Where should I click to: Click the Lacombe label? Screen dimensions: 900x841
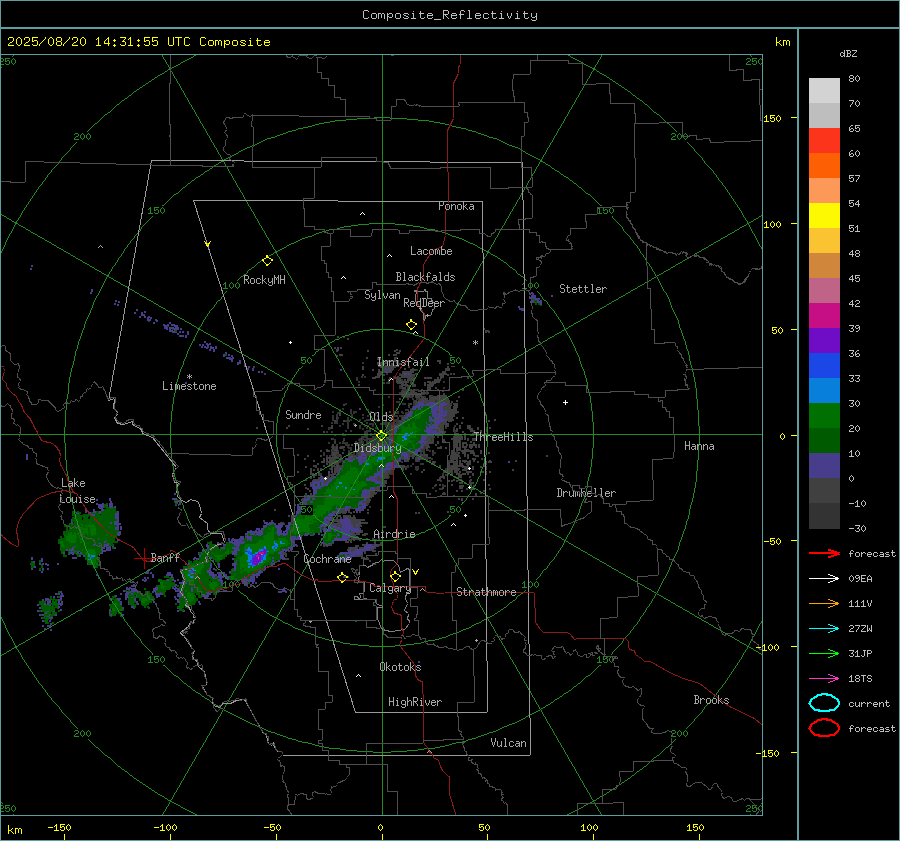[x=431, y=251]
